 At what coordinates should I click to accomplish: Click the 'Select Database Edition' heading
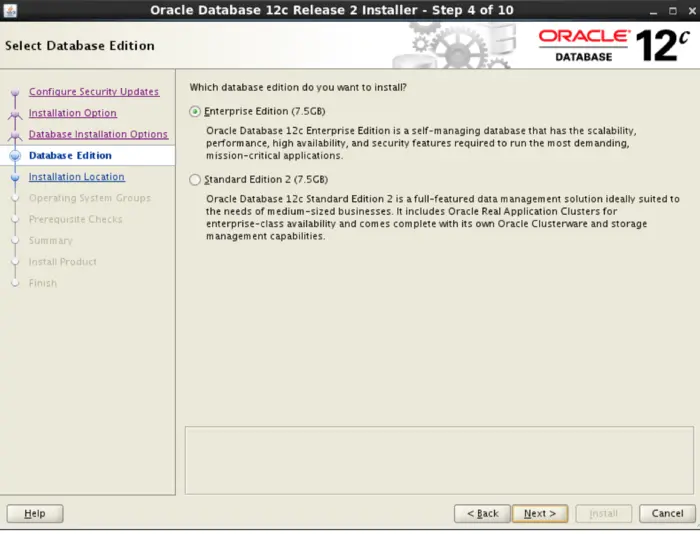[x=79, y=46]
